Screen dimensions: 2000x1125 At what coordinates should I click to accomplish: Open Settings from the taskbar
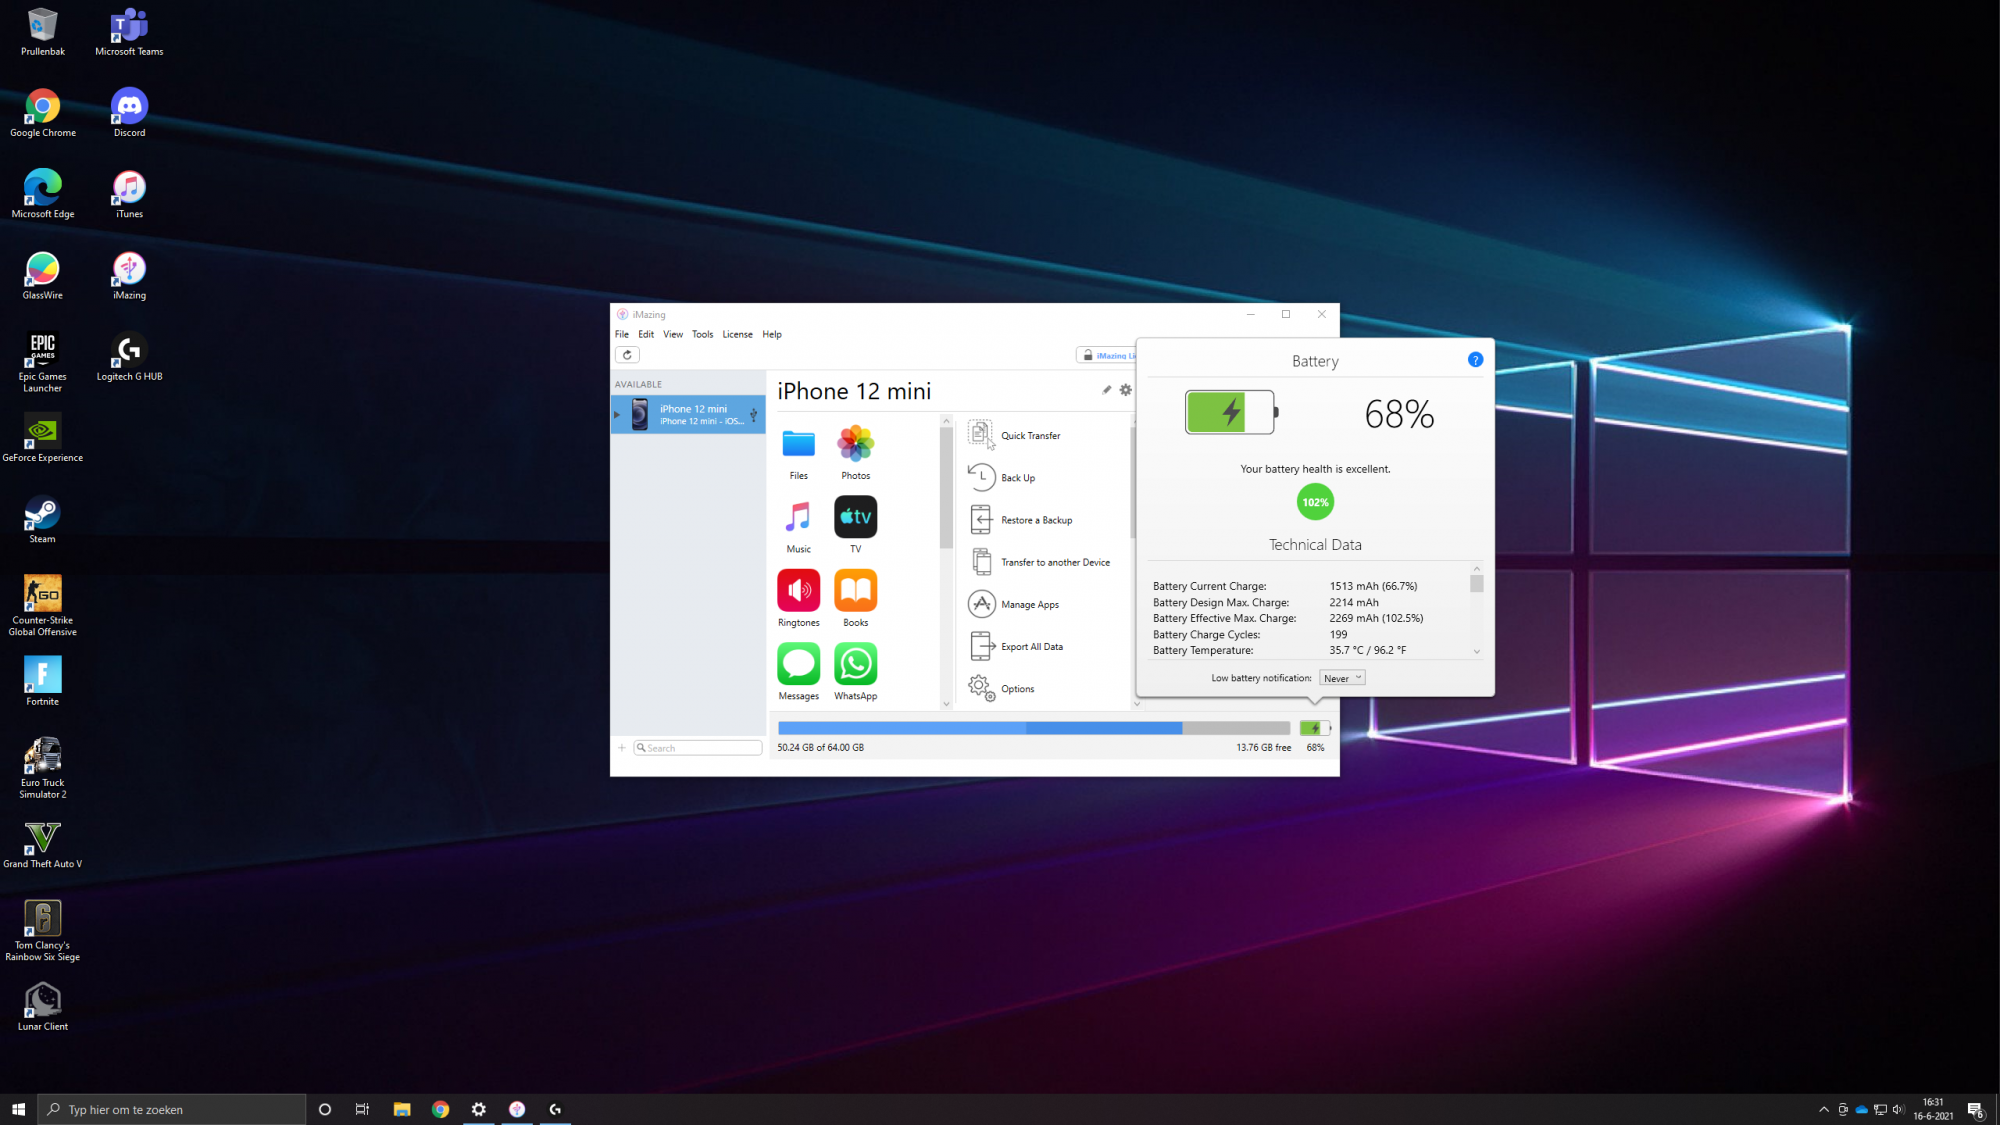[479, 1109]
